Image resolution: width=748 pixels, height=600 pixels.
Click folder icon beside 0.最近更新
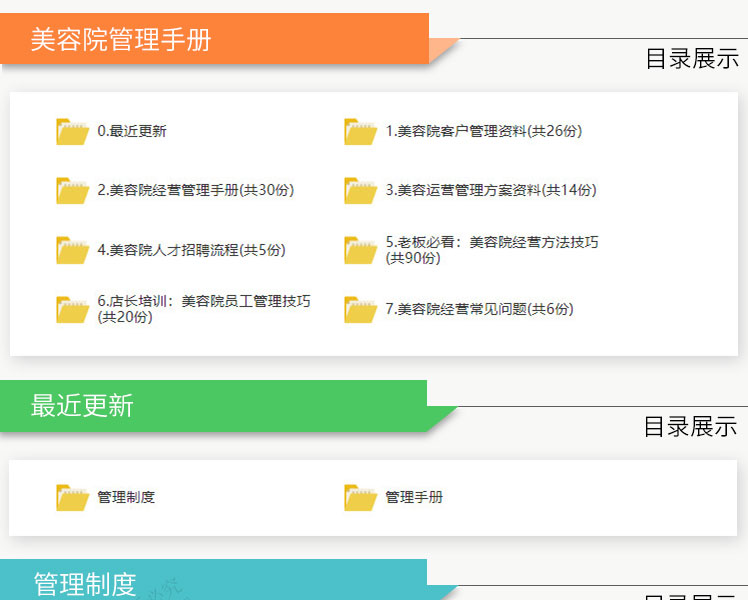[72, 132]
